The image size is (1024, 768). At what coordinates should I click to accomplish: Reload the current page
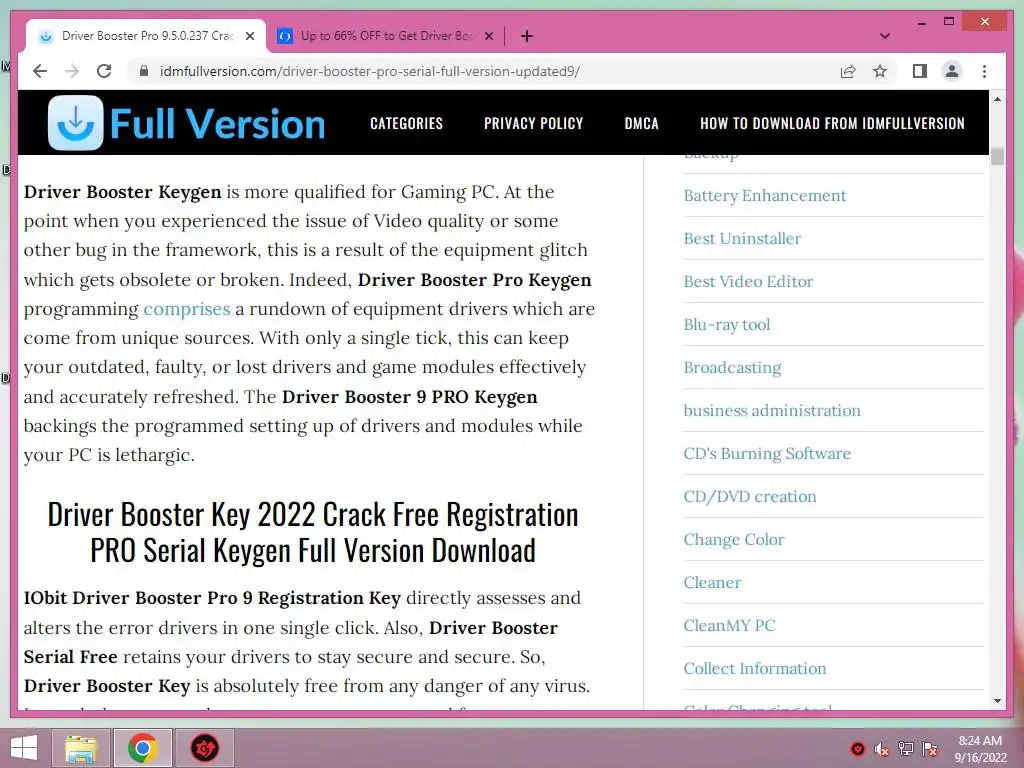(104, 71)
